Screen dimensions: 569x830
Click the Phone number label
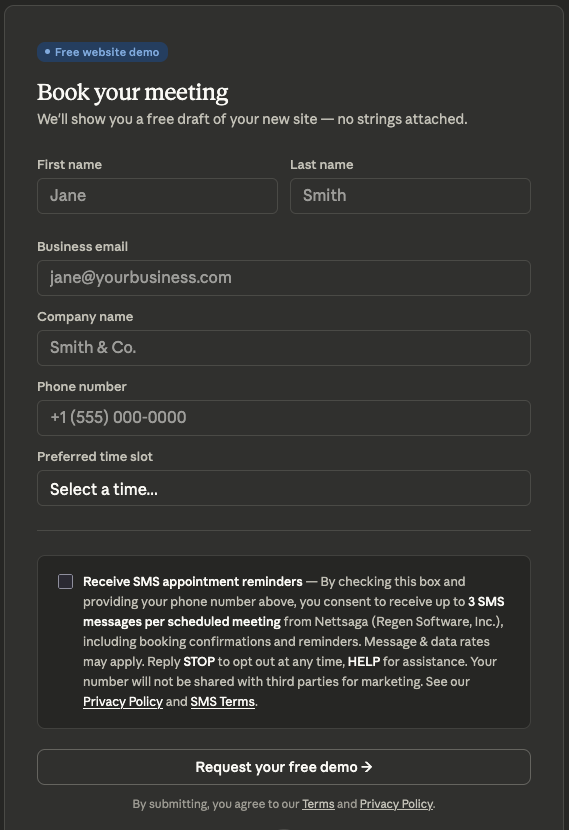click(x=82, y=386)
